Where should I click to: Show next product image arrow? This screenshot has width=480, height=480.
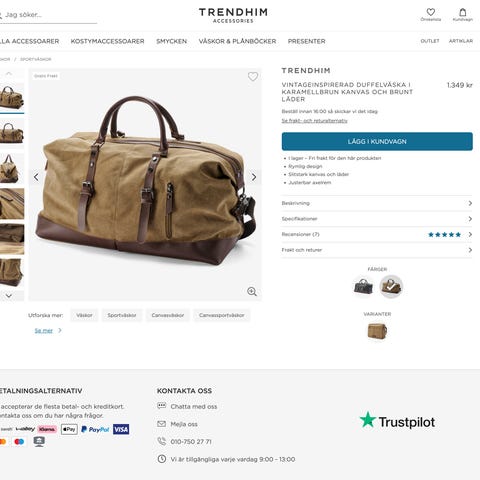click(x=254, y=177)
